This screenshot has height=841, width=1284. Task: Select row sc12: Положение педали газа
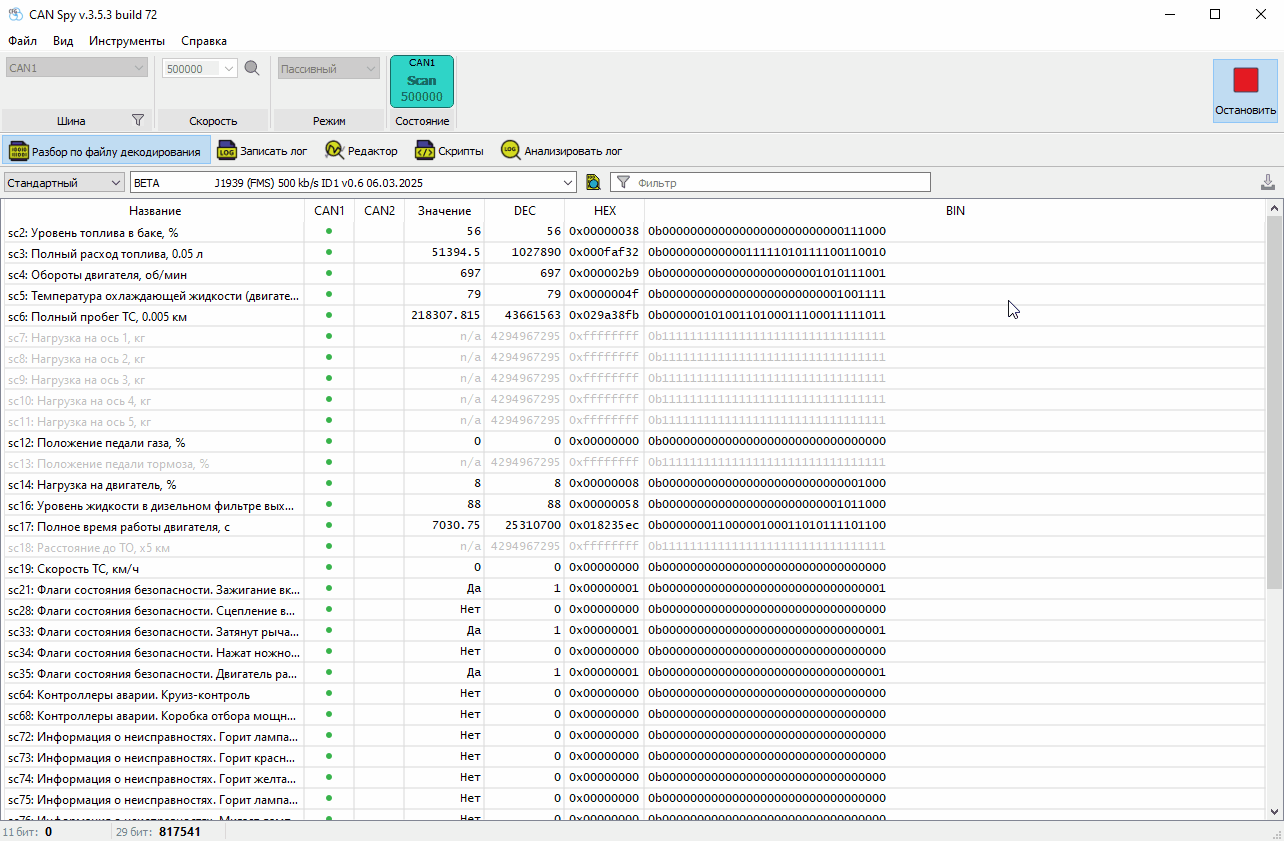point(634,442)
